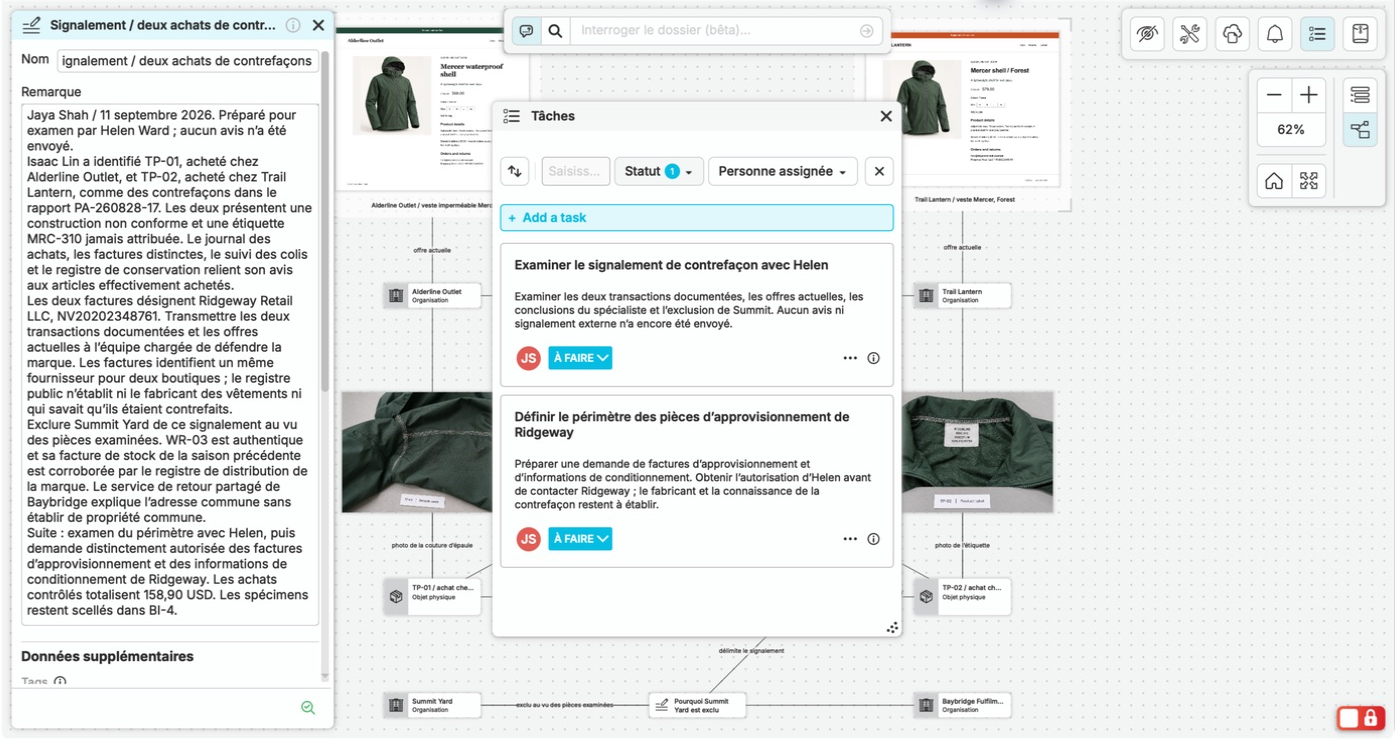This screenshot has width=1395, height=740.
Task: Zoom out with the minus button
Action: (x=1274, y=96)
